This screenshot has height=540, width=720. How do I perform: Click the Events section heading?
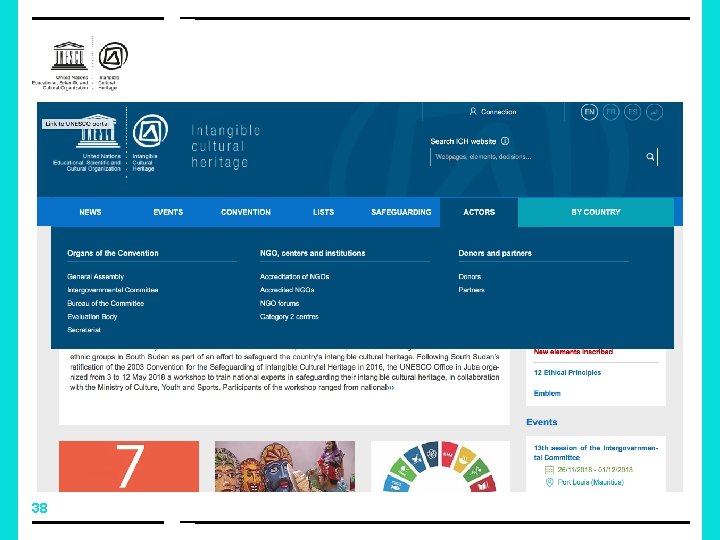coord(541,422)
